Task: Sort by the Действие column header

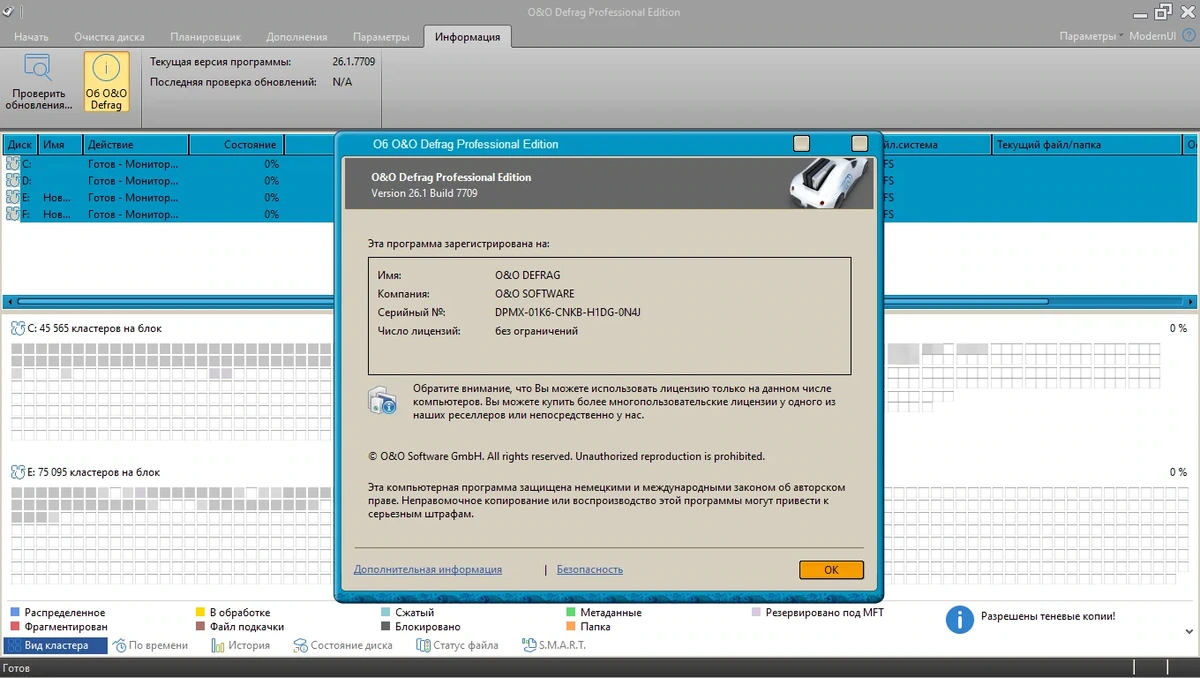Action: pos(136,145)
